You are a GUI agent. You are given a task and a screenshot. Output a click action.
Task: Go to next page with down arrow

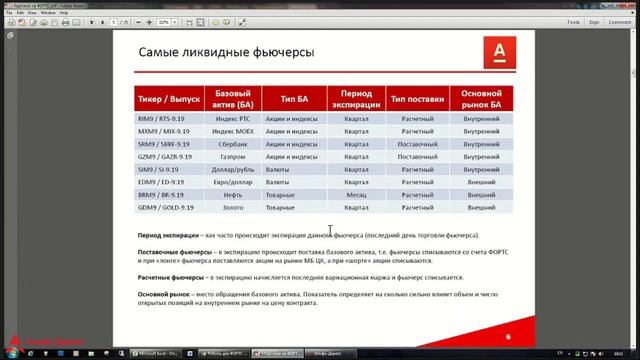102,22
